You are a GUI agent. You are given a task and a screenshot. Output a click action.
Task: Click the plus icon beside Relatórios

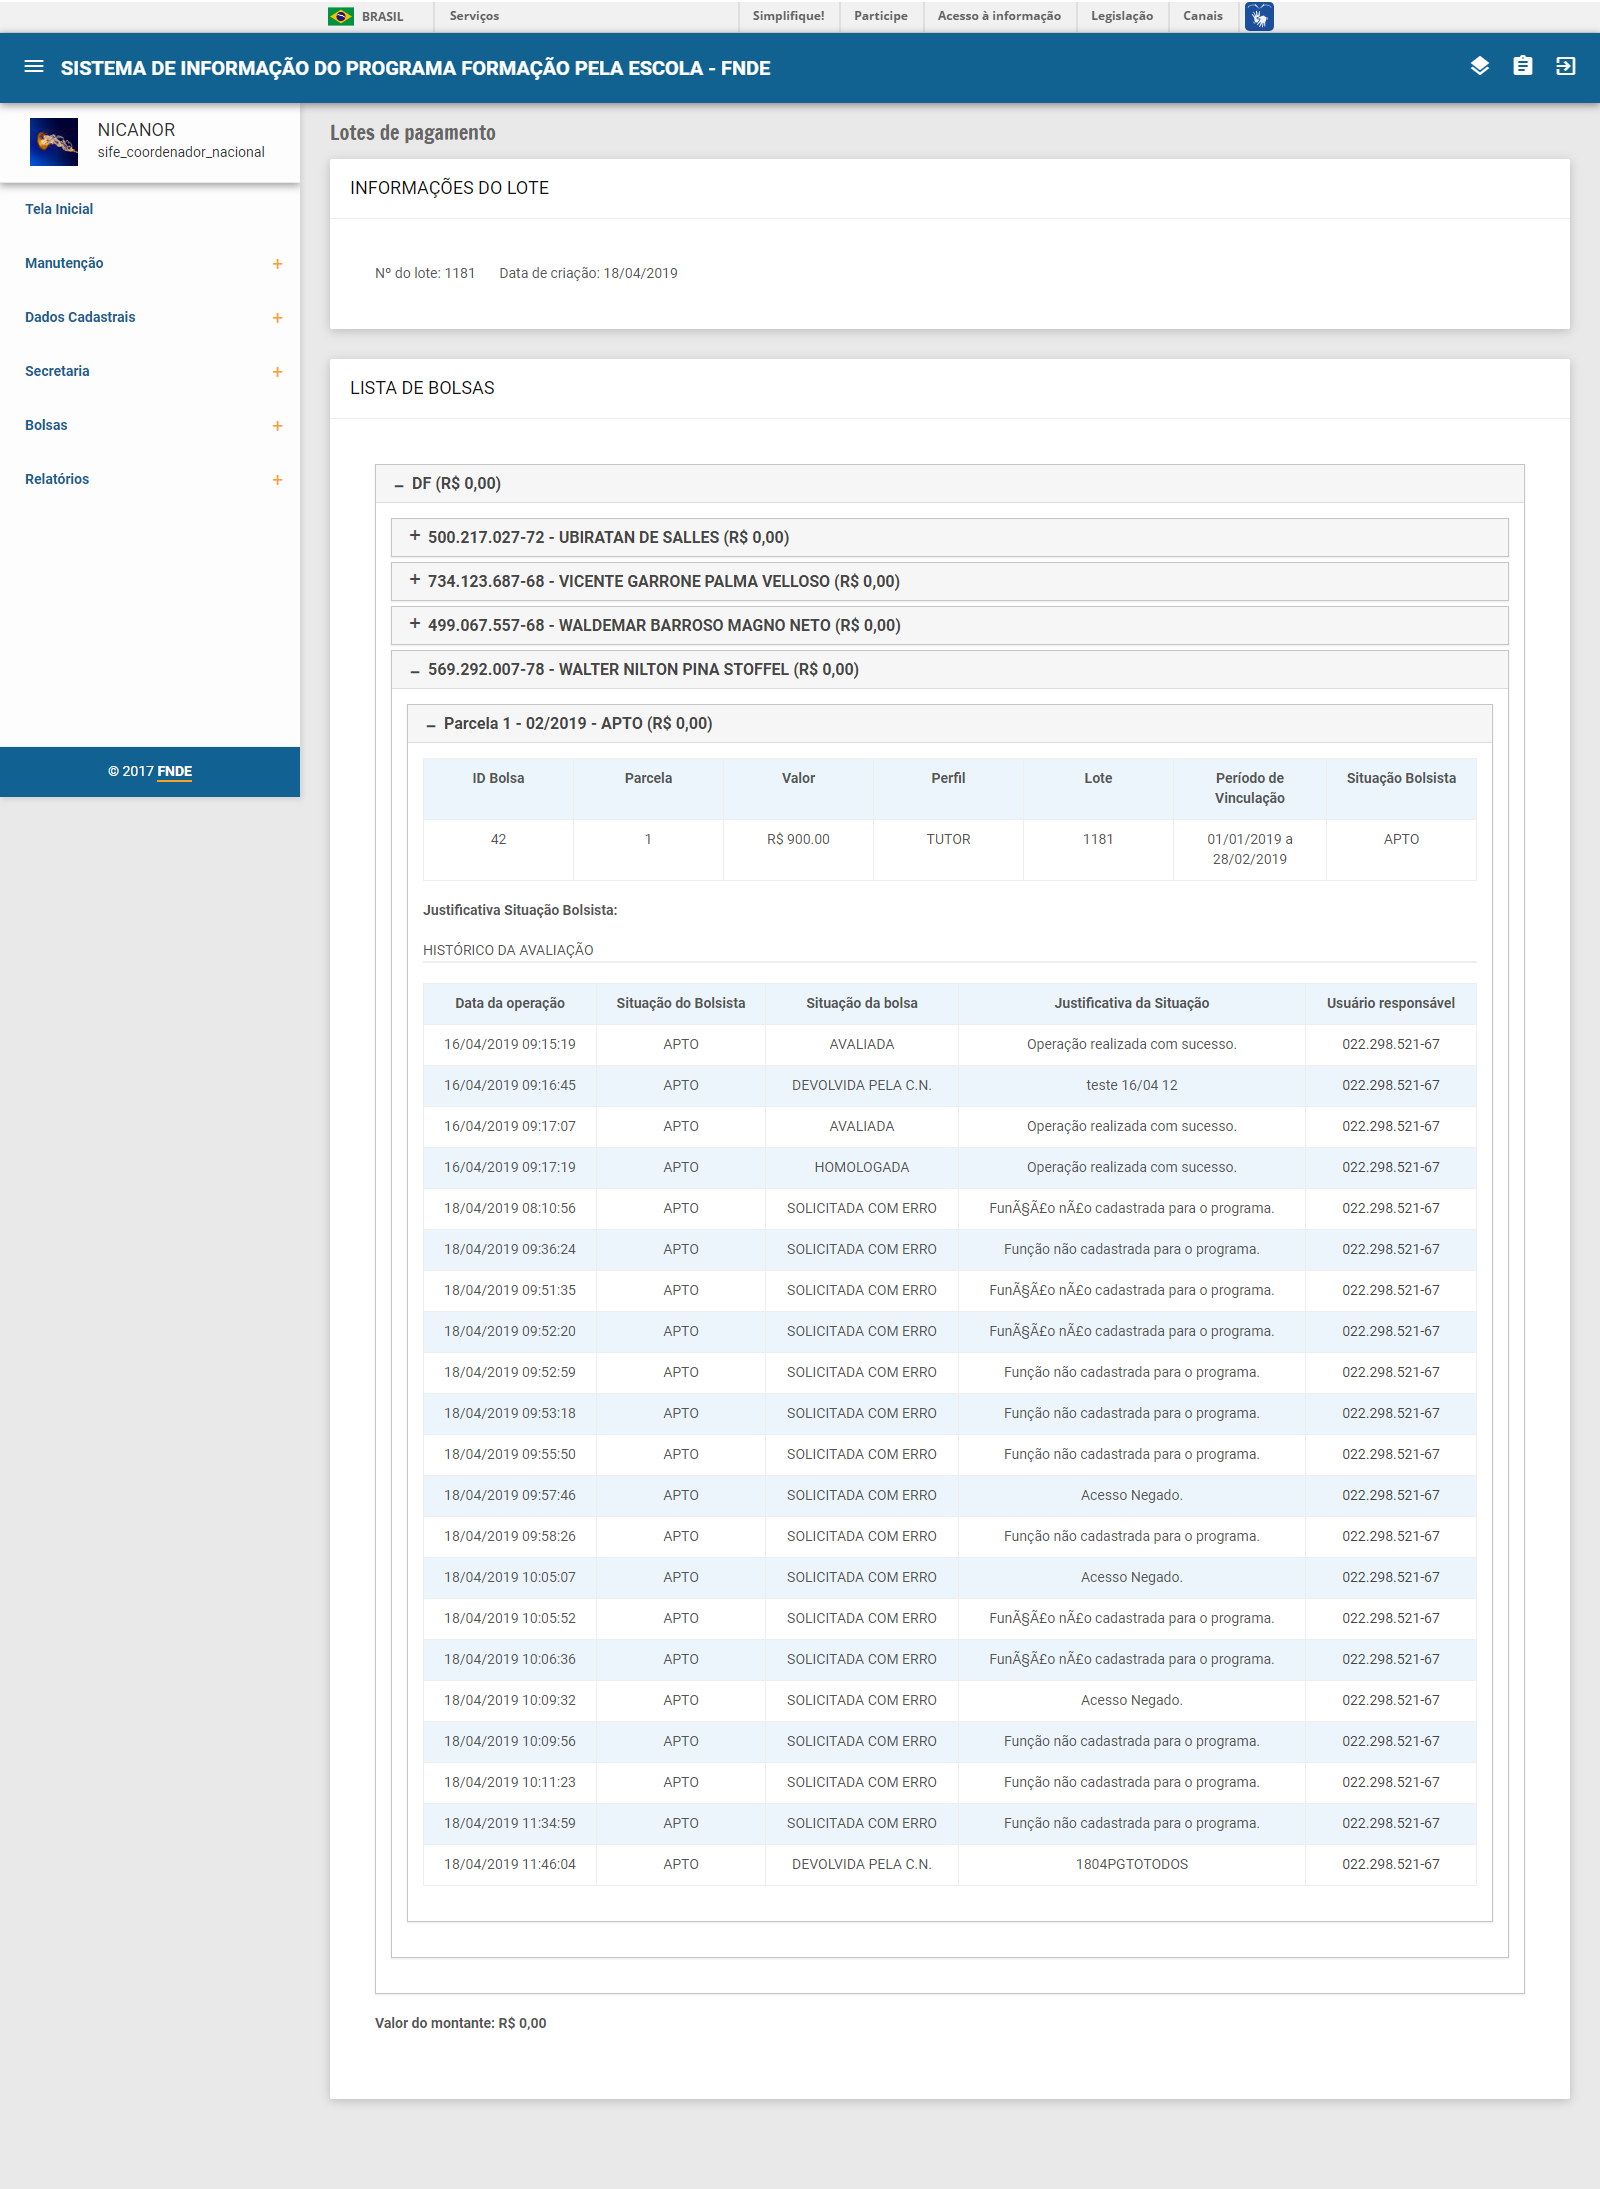(277, 480)
